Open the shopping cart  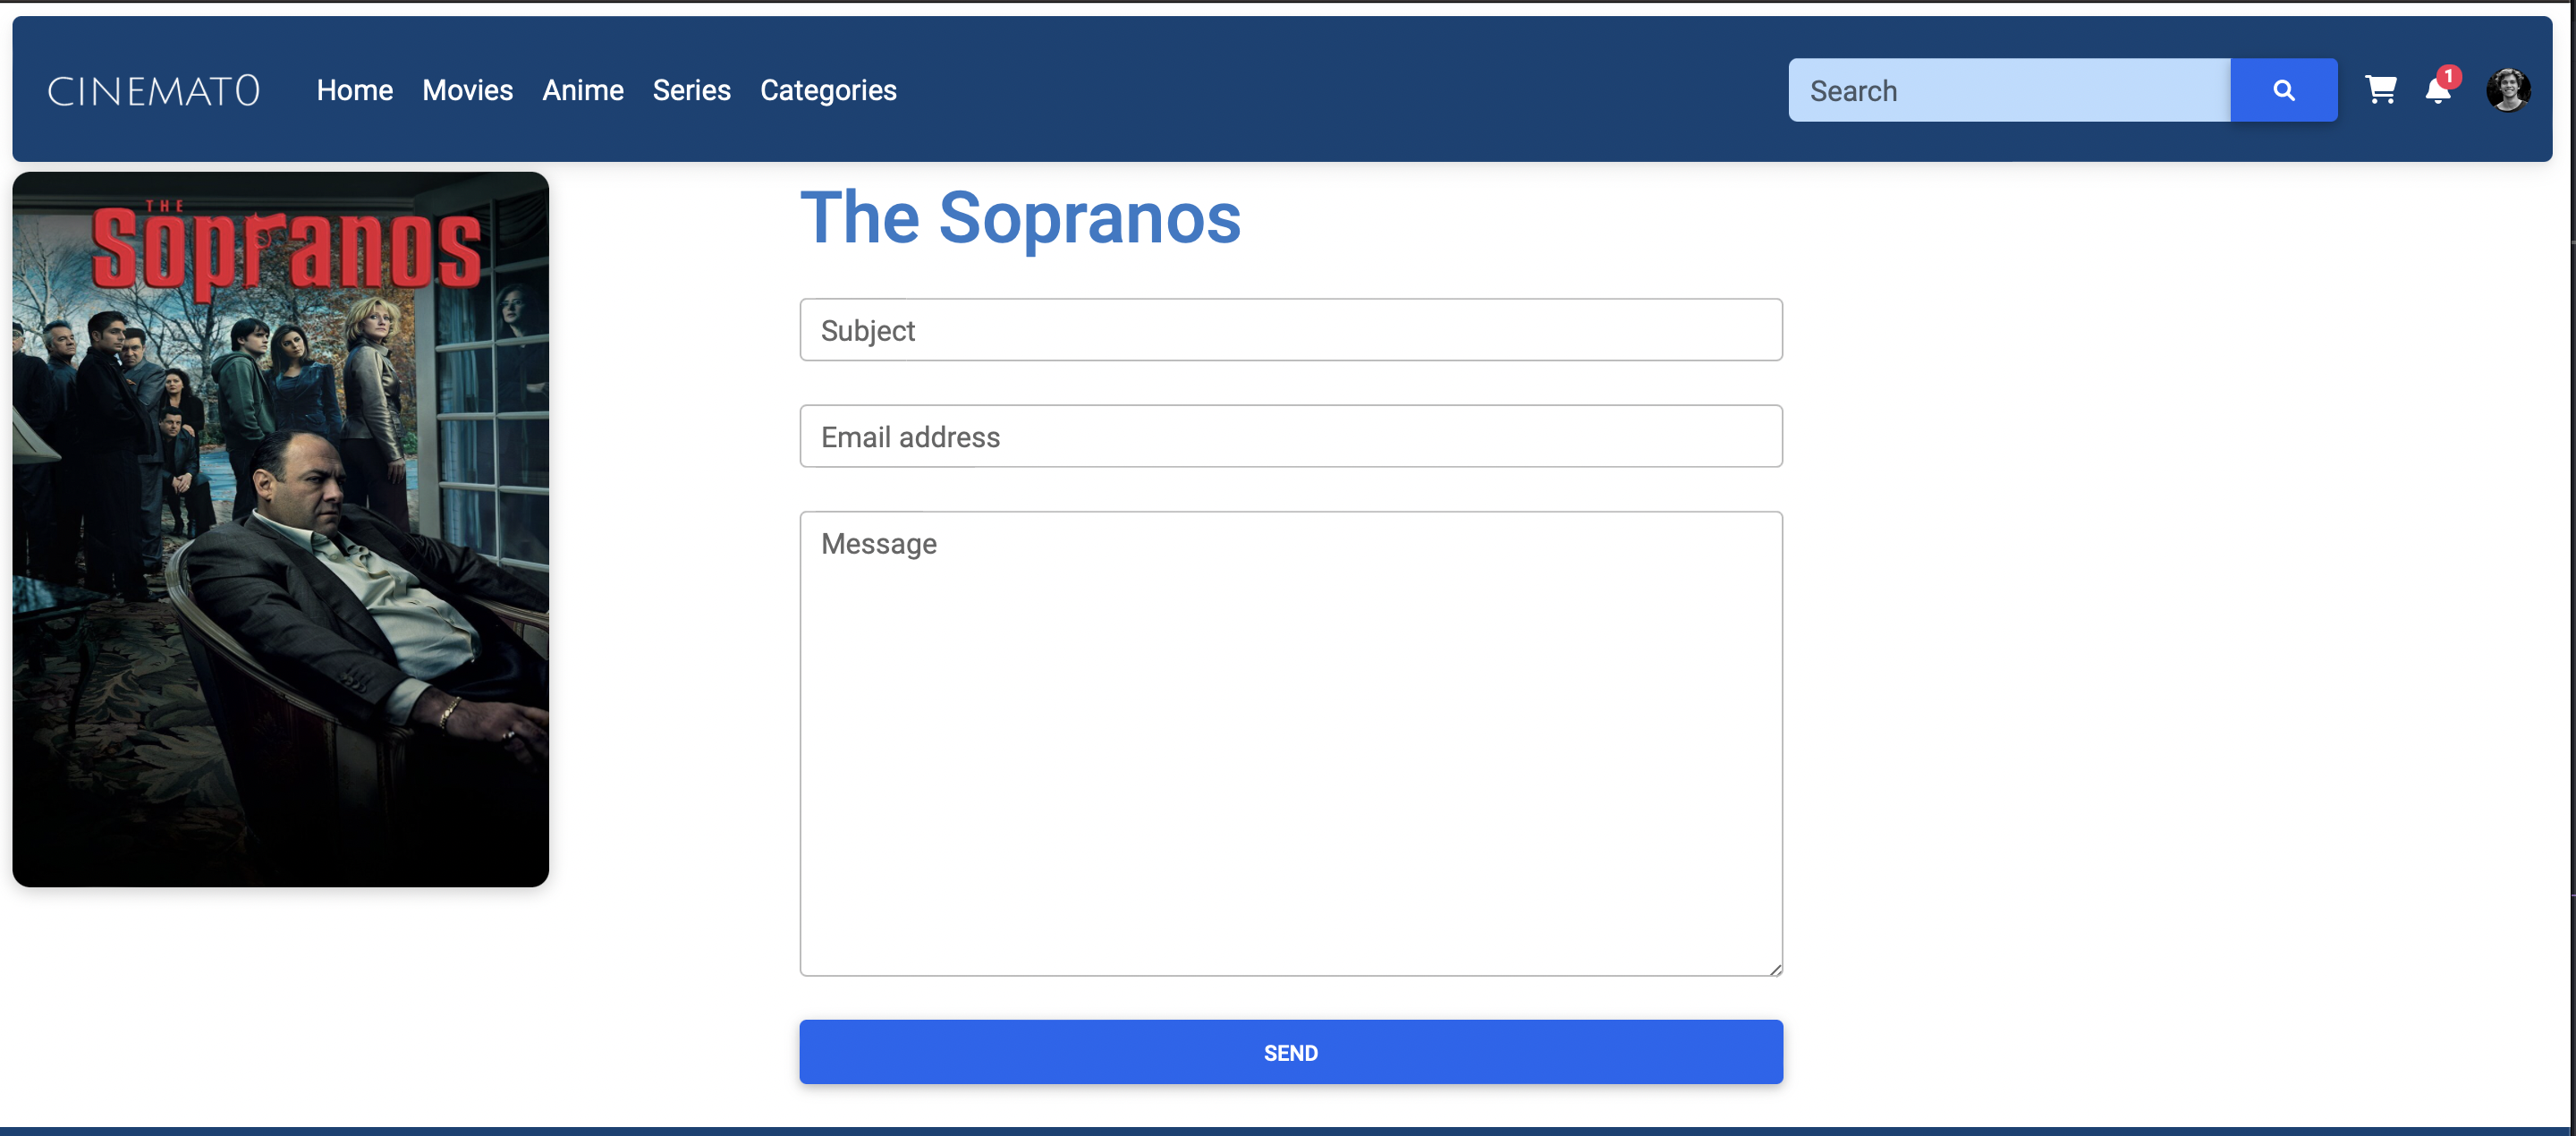click(x=2381, y=89)
